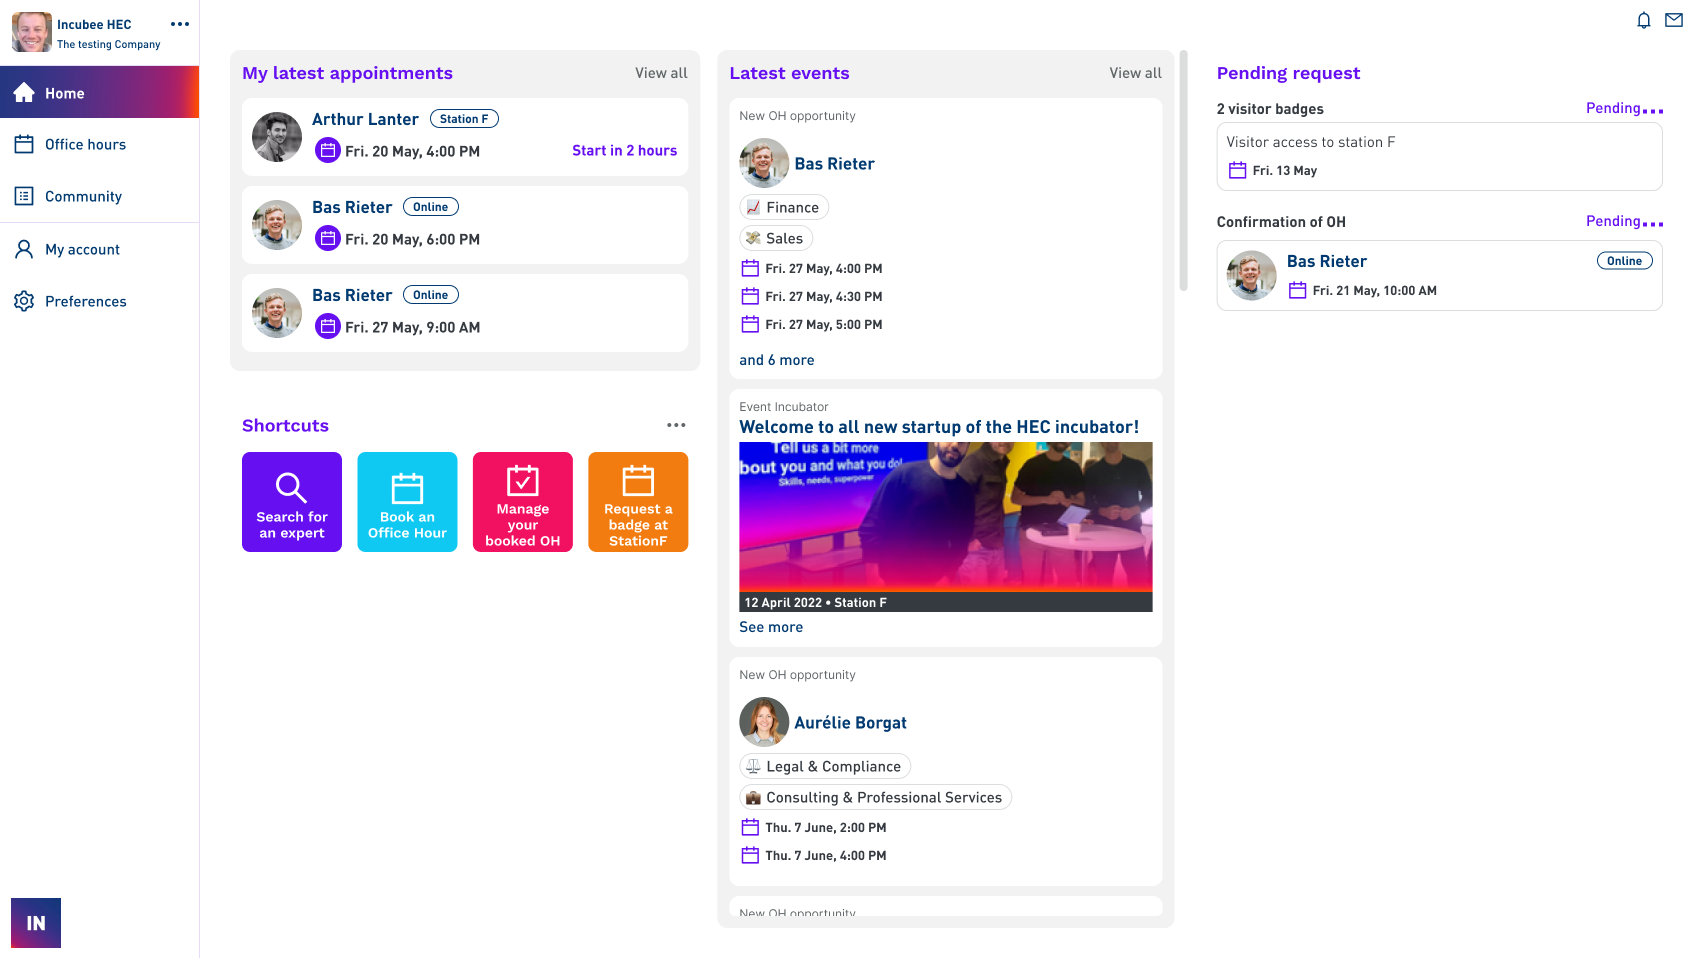1704x958 pixels.
Task: Open the three-dot menu next to Incubee HEC
Action: [x=179, y=24]
